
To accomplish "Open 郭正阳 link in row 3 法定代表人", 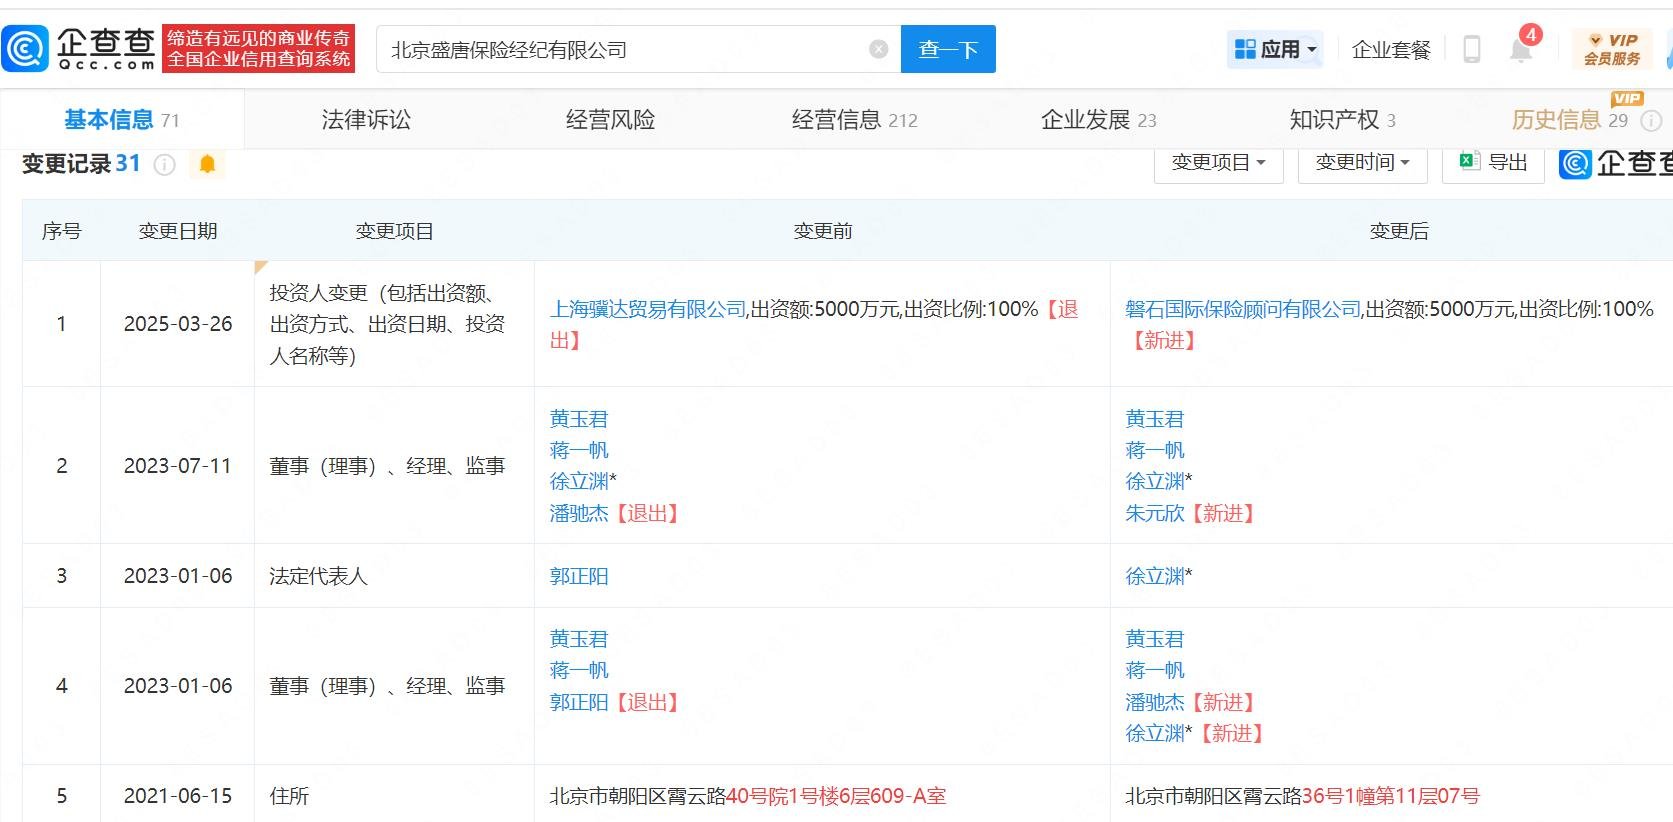I will [x=579, y=576].
